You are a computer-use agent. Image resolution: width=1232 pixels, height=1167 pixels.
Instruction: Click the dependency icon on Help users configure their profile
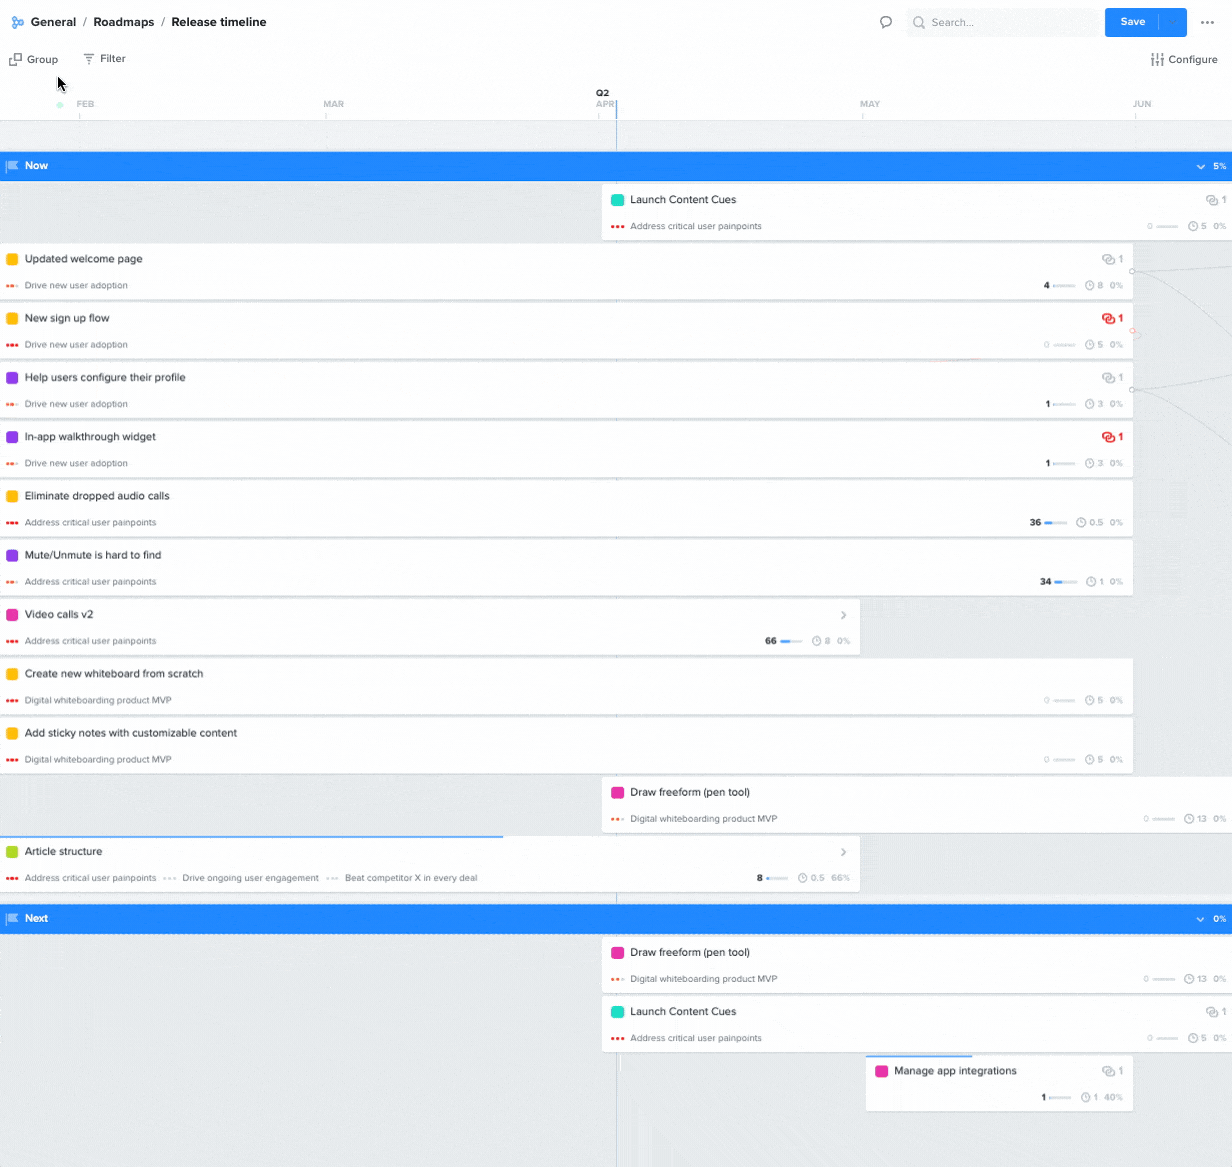click(1108, 378)
